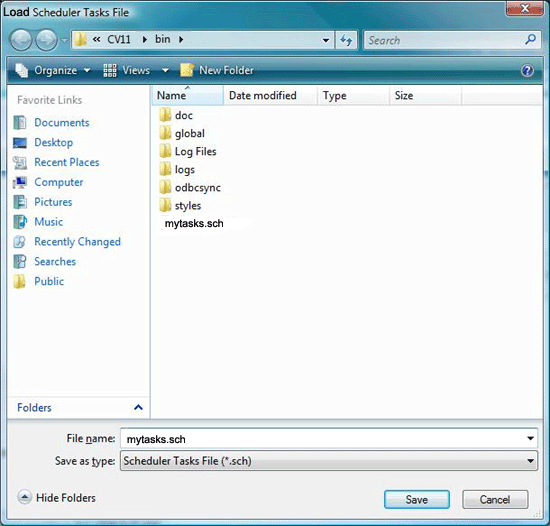Click the Forward navigation arrow button
The height and width of the screenshot is (526, 550).
(x=47, y=40)
